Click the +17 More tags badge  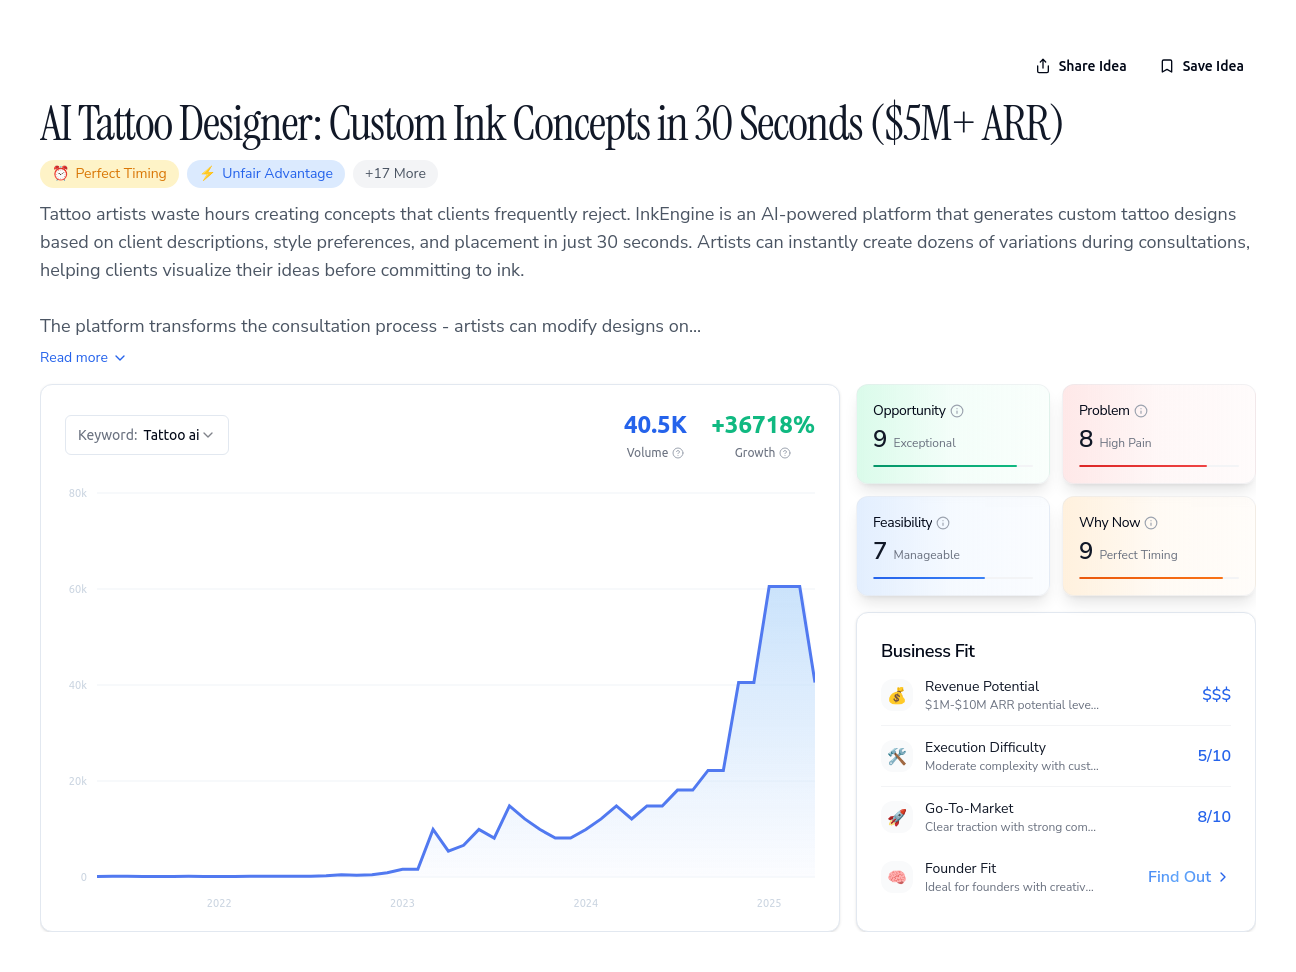(x=395, y=173)
